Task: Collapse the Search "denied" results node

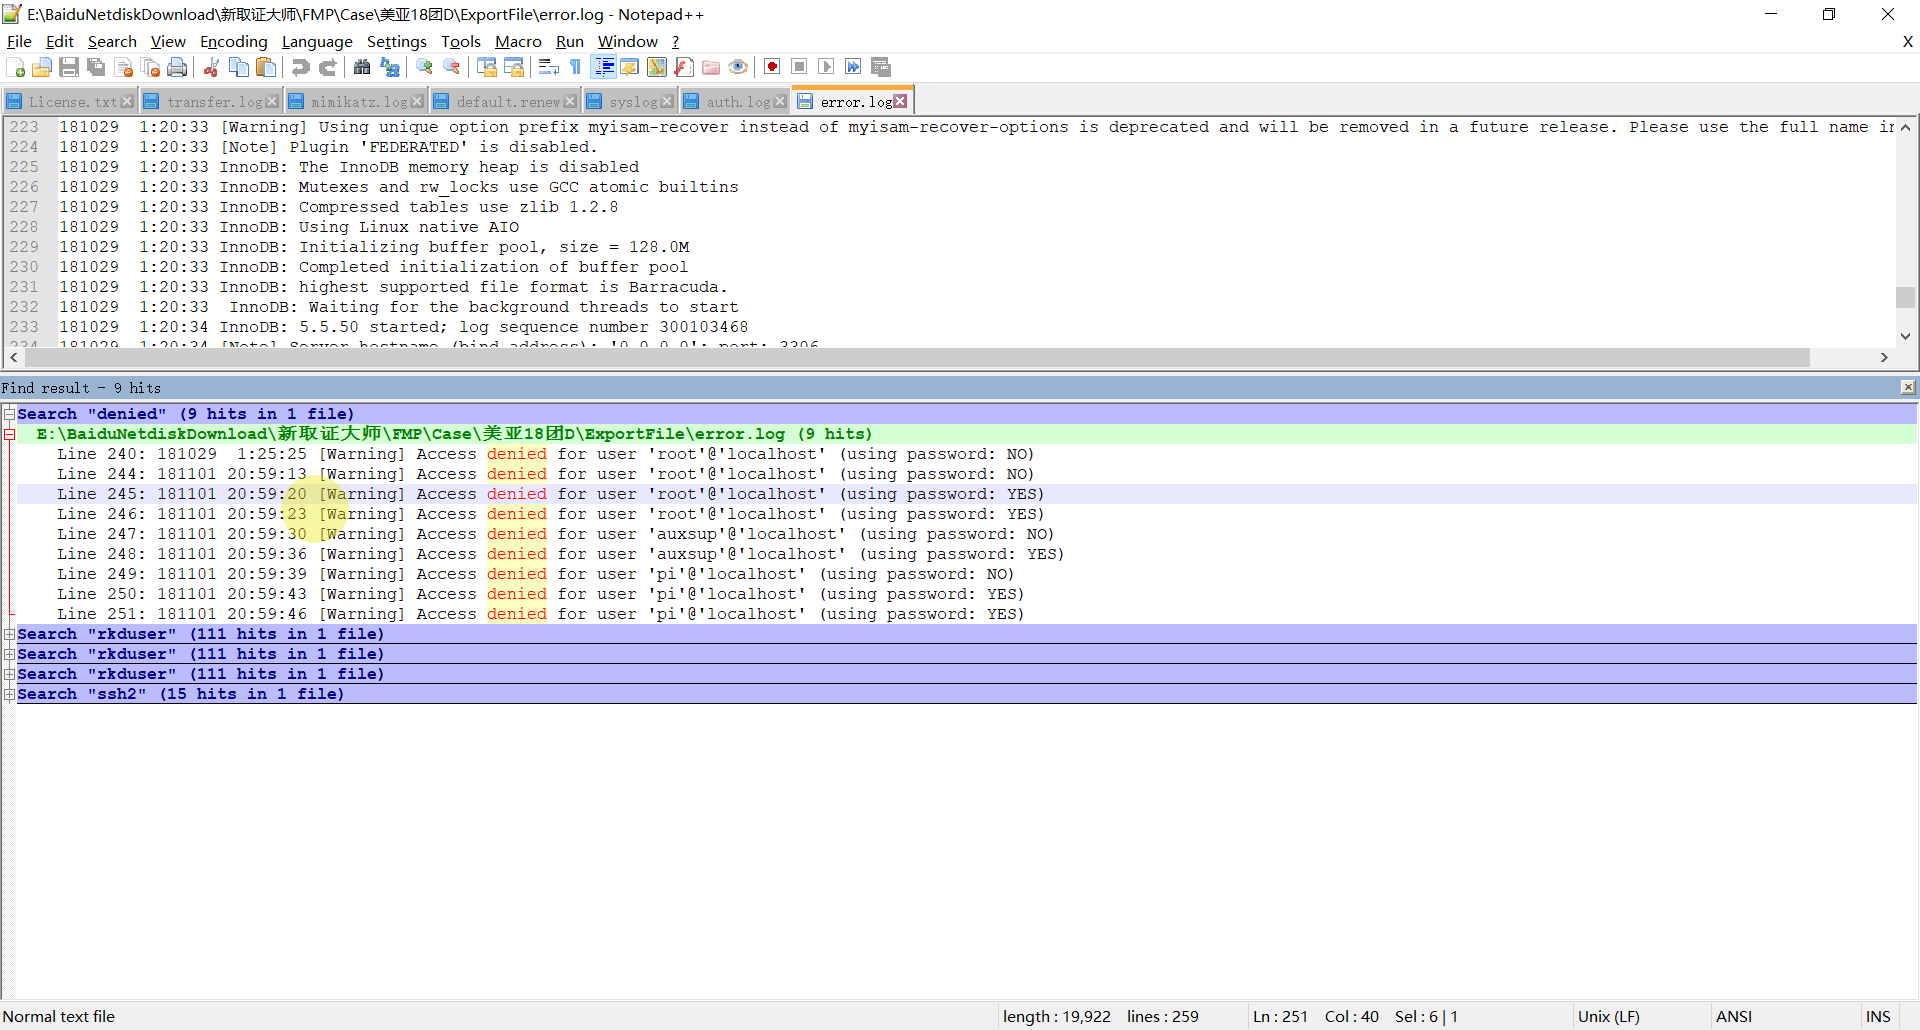Action: click(9, 413)
